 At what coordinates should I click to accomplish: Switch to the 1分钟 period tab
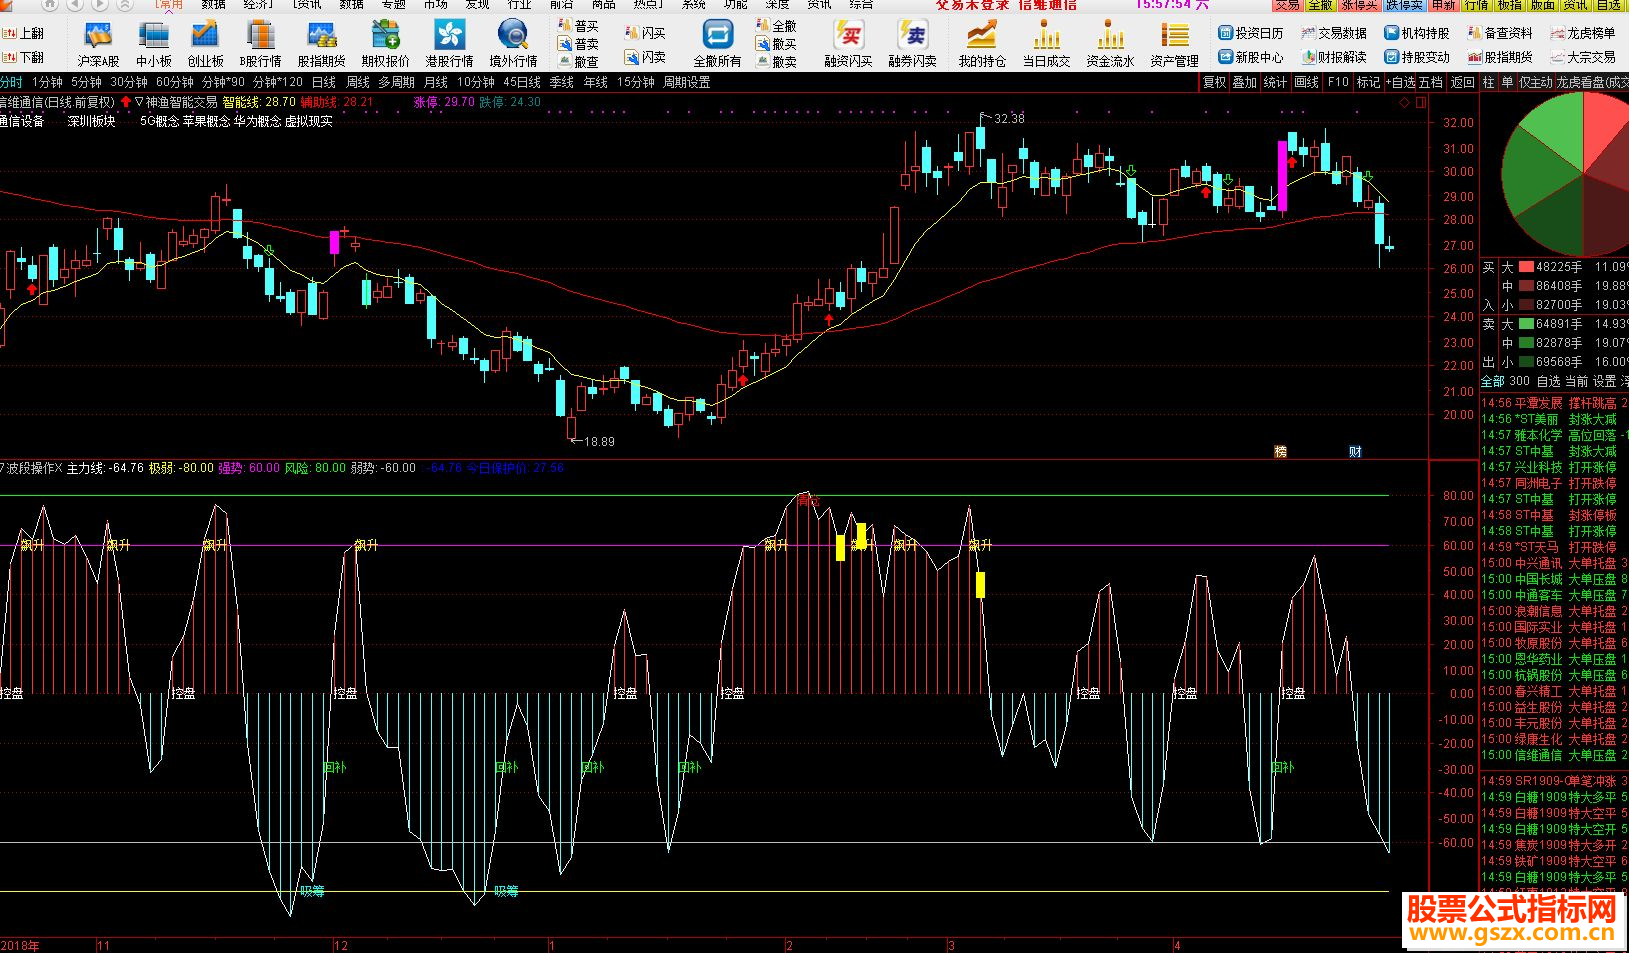[47, 82]
